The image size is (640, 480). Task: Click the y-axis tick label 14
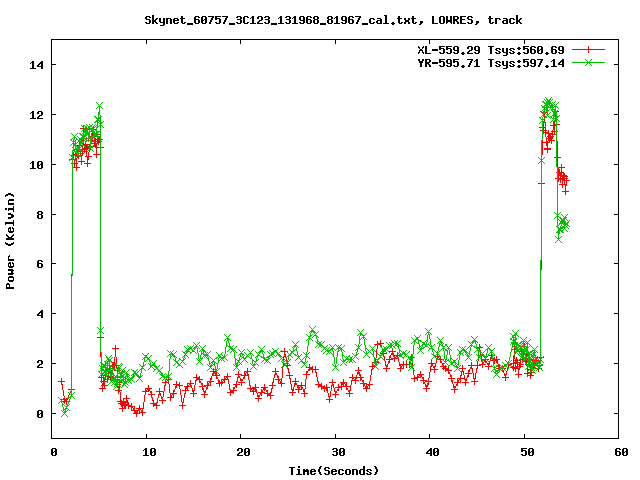pyautogui.click(x=36, y=65)
